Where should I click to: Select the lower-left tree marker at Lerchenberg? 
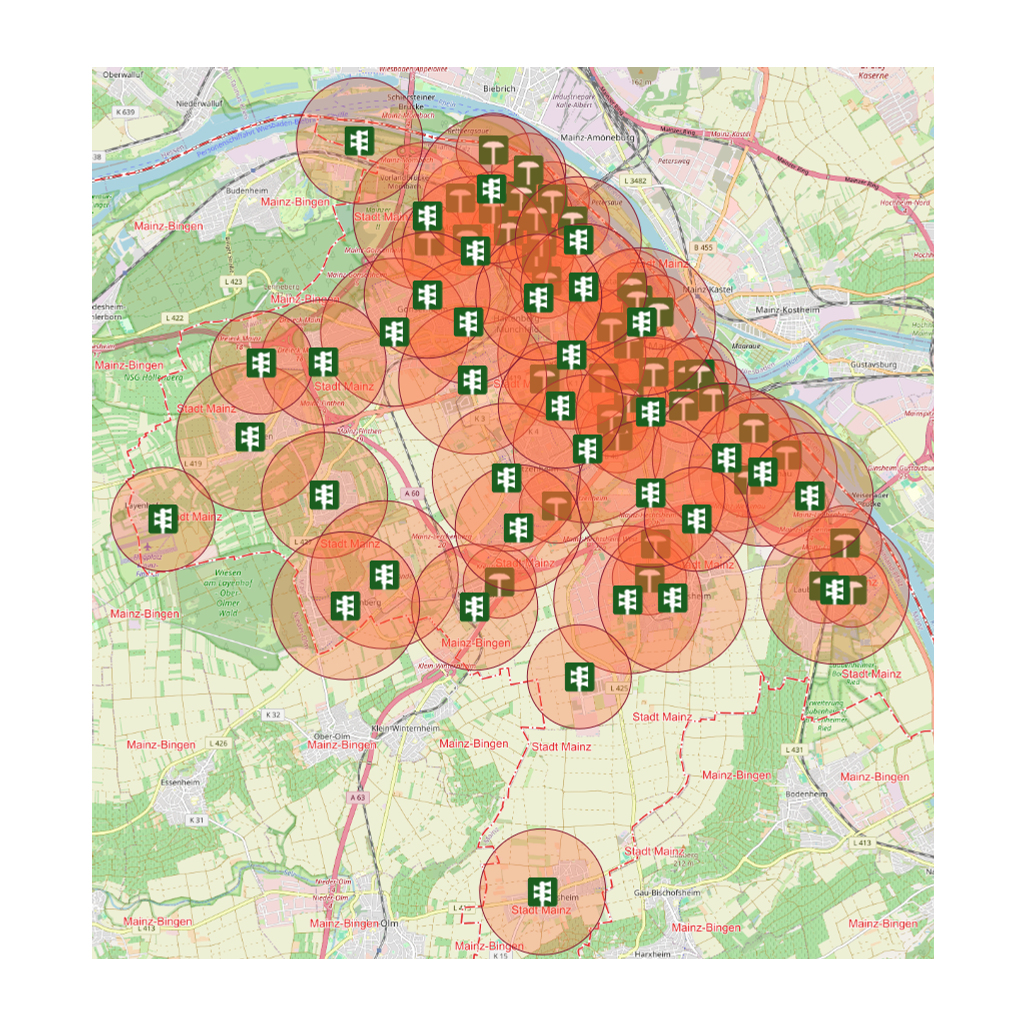[345, 607]
